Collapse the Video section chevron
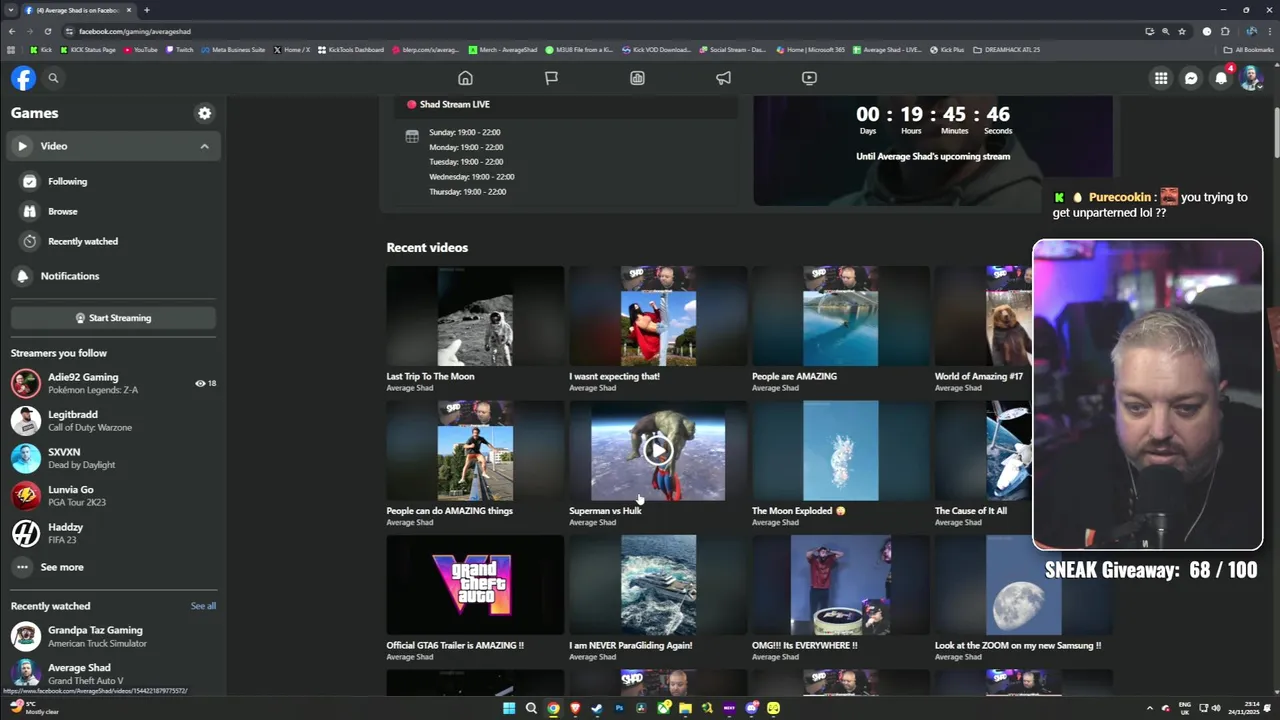 pyautogui.click(x=204, y=146)
